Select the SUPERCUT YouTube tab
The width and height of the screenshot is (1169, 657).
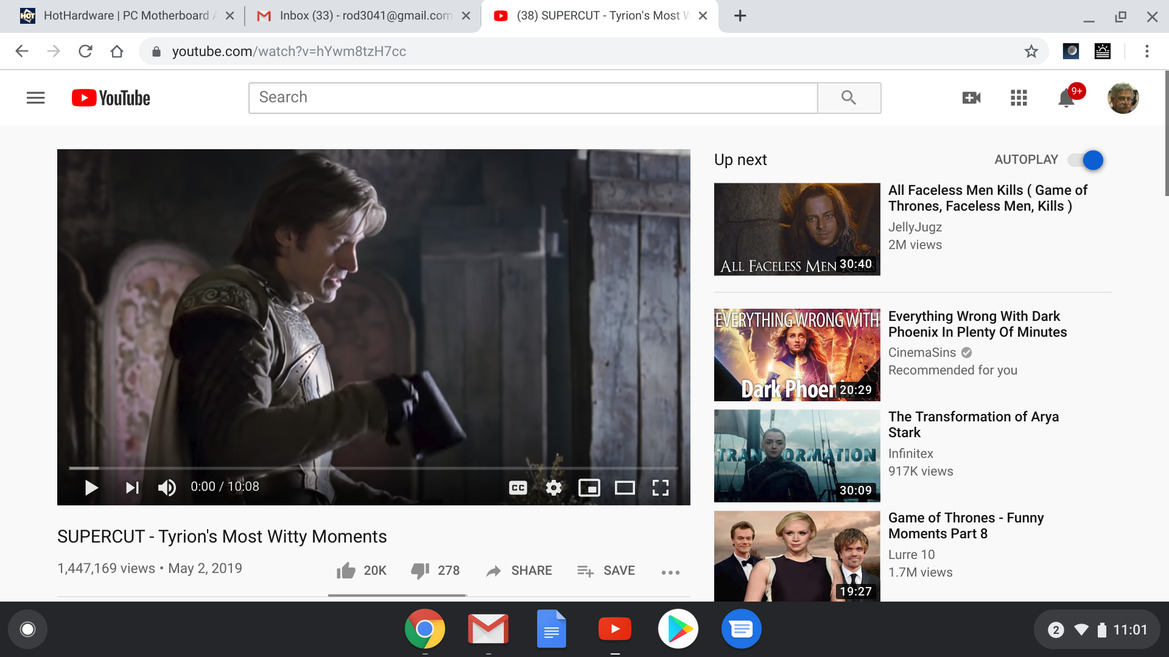tap(600, 16)
